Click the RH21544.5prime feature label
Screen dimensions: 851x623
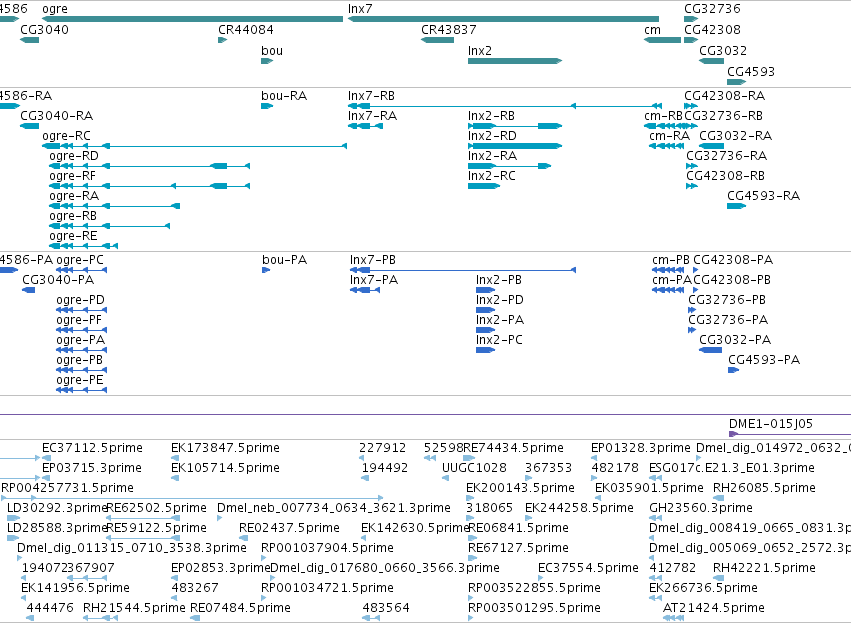pyautogui.click(x=134, y=608)
